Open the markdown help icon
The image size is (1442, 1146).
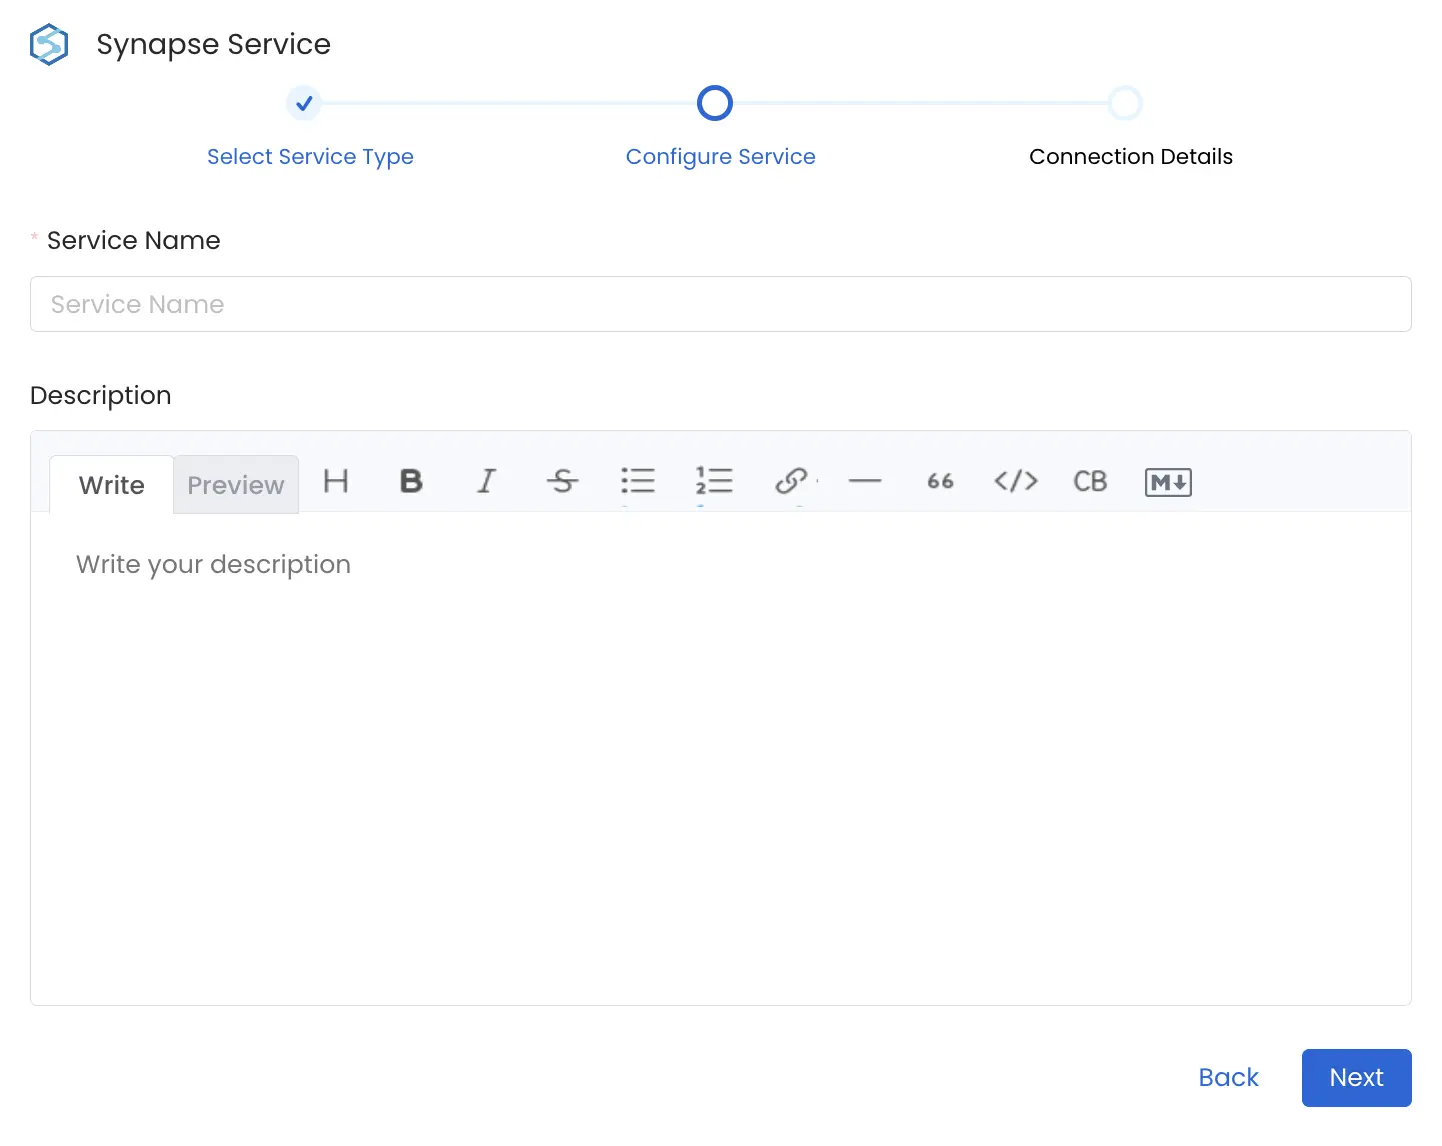click(x=1167, y=482)
